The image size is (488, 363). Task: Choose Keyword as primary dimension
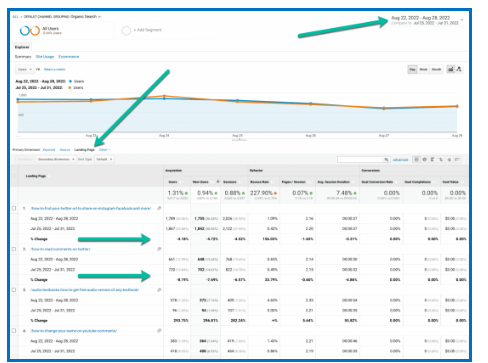coord(49,150)
